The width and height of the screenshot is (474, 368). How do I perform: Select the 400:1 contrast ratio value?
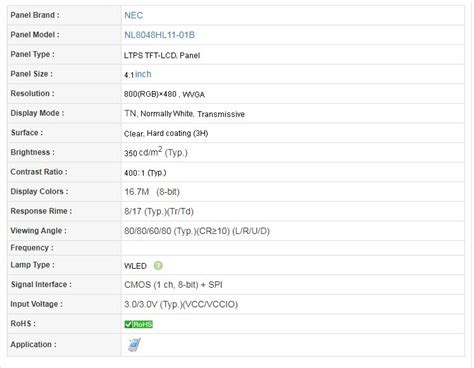click(x=145, y=173)
